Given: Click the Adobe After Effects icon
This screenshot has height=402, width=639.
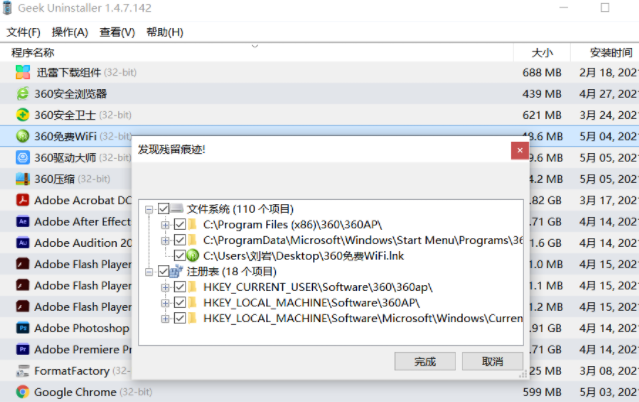Looking at the screenshot, I should click(23, 221).
